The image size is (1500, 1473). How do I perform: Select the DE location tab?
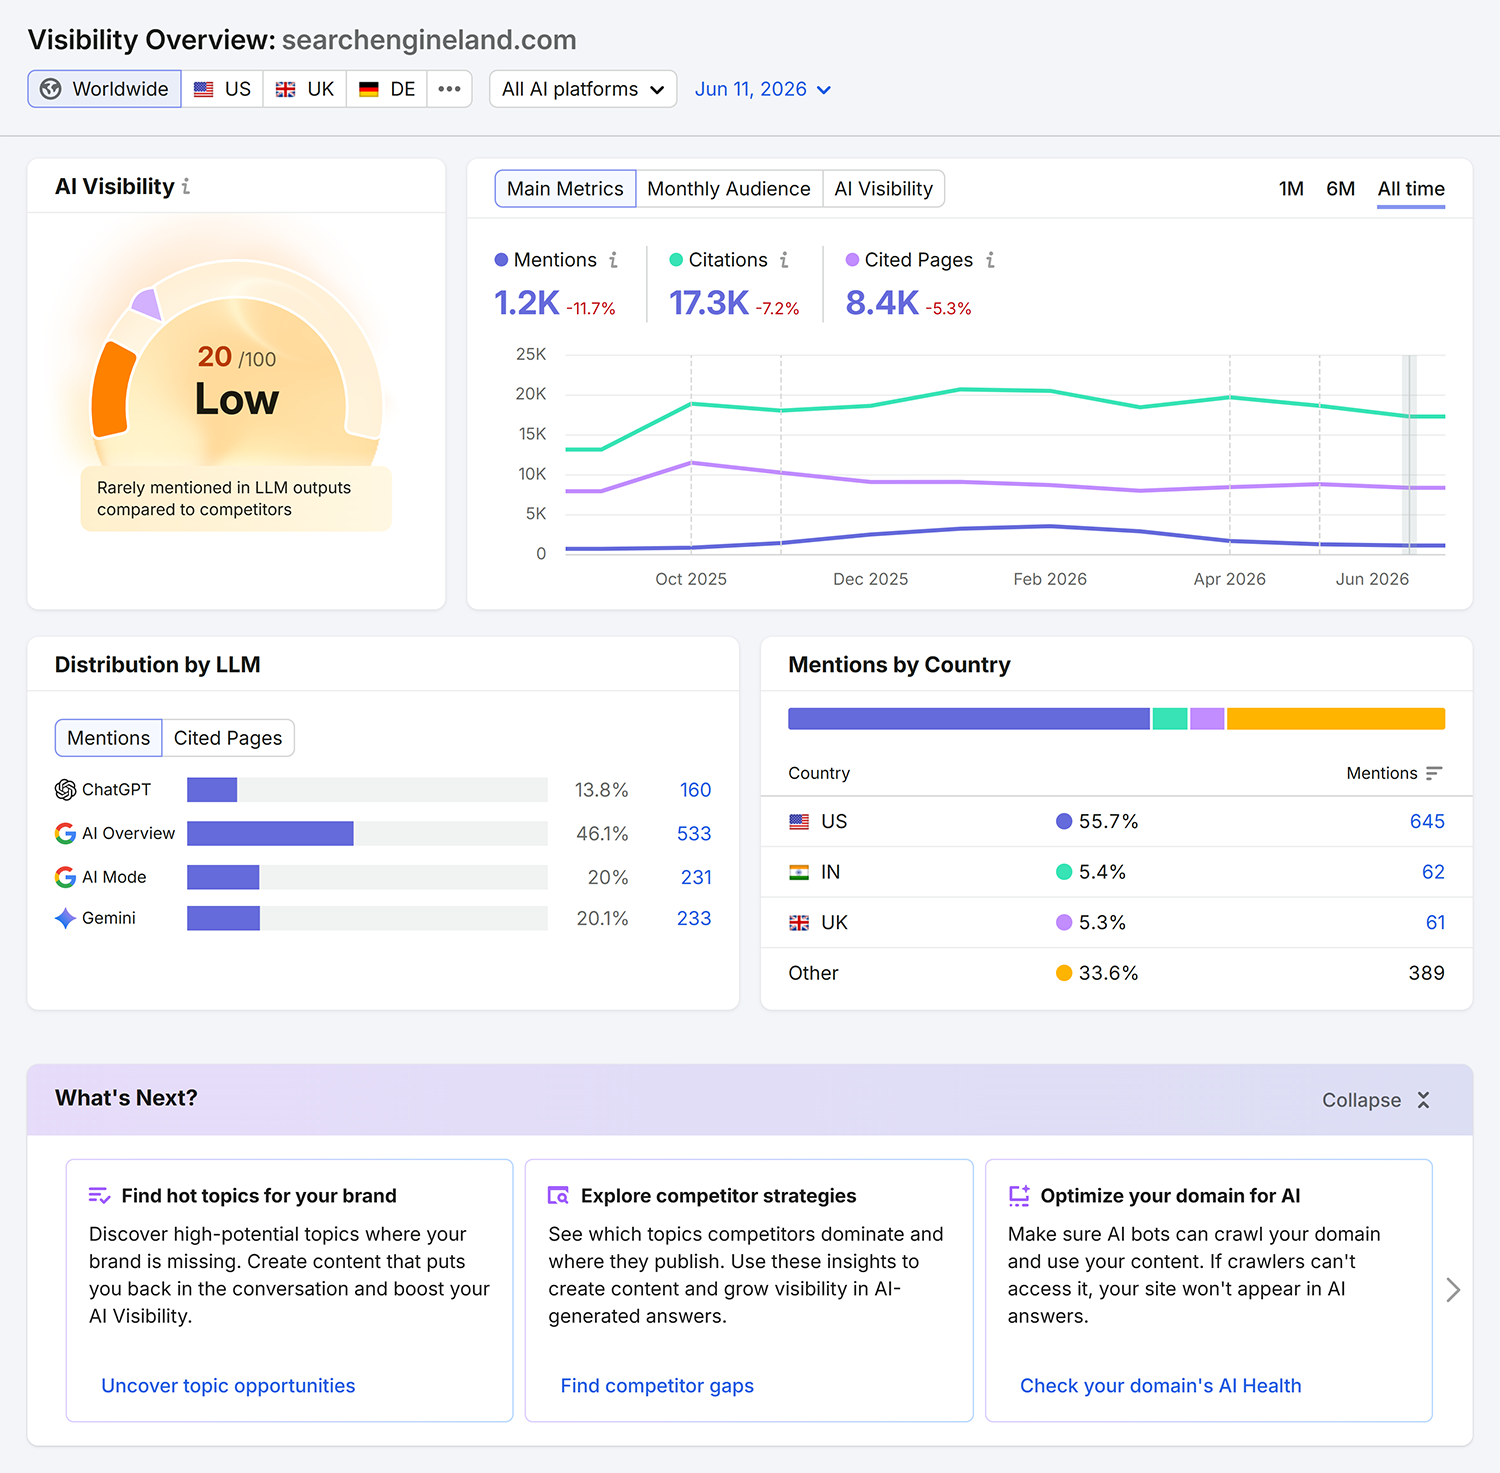click(387, 89)
